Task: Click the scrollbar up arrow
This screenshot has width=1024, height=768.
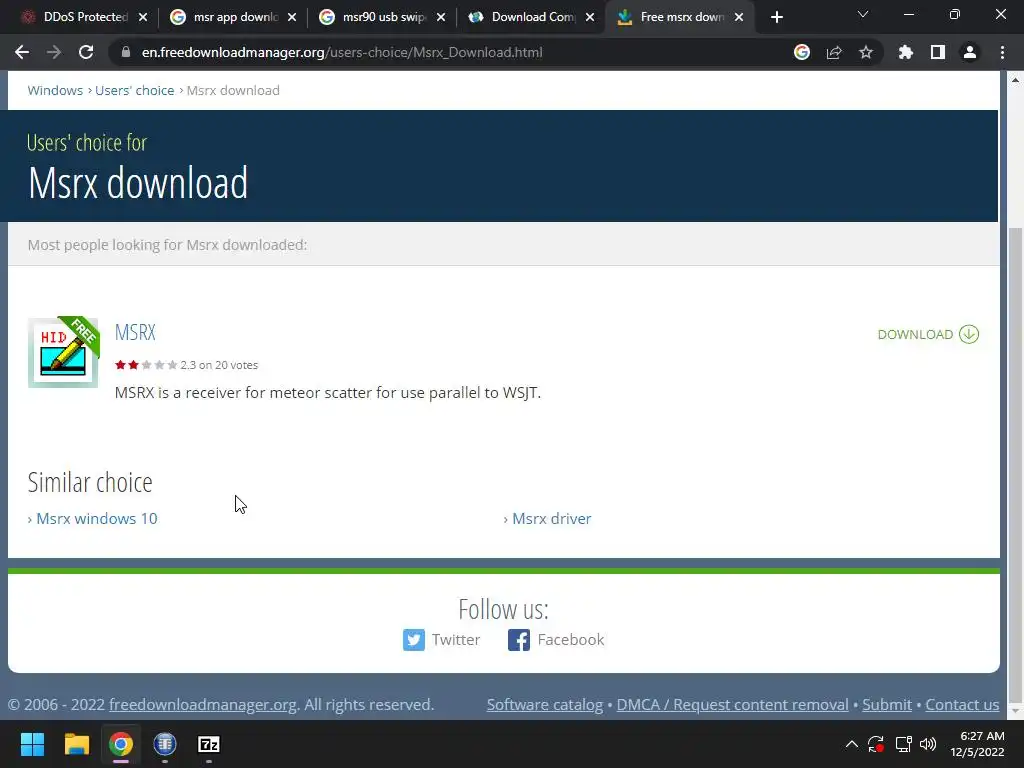Action: click(x=1016, y=80)
